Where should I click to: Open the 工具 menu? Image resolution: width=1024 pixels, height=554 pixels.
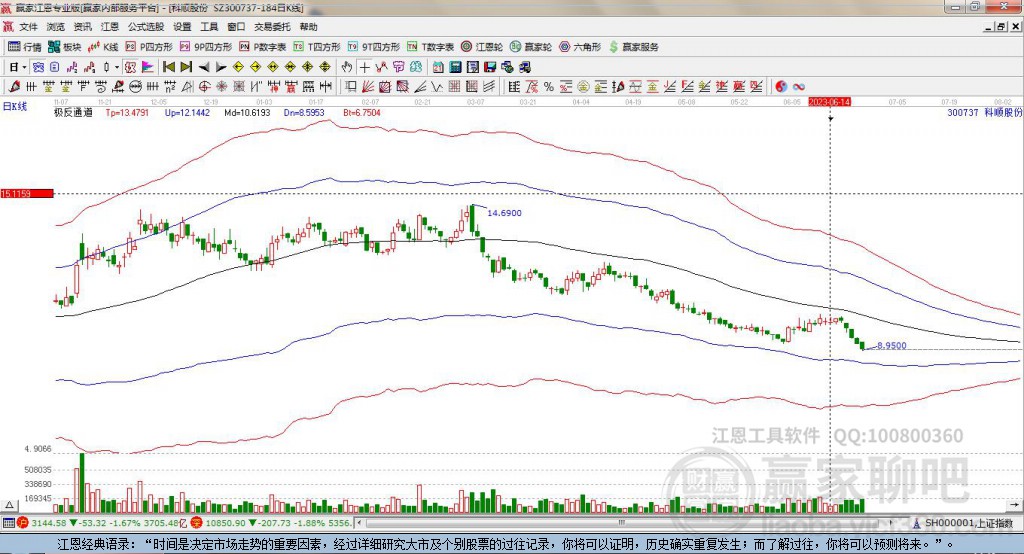pyautogui.click(x=209, y=27)
